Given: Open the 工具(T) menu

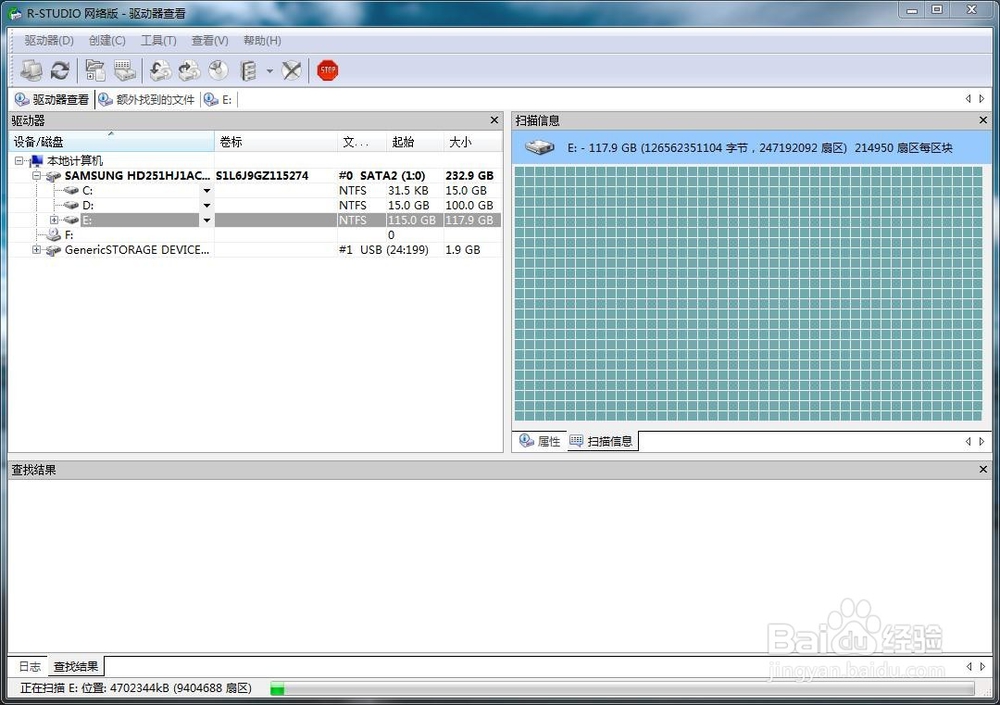Looking at the screenshot, I should (158, 40).
